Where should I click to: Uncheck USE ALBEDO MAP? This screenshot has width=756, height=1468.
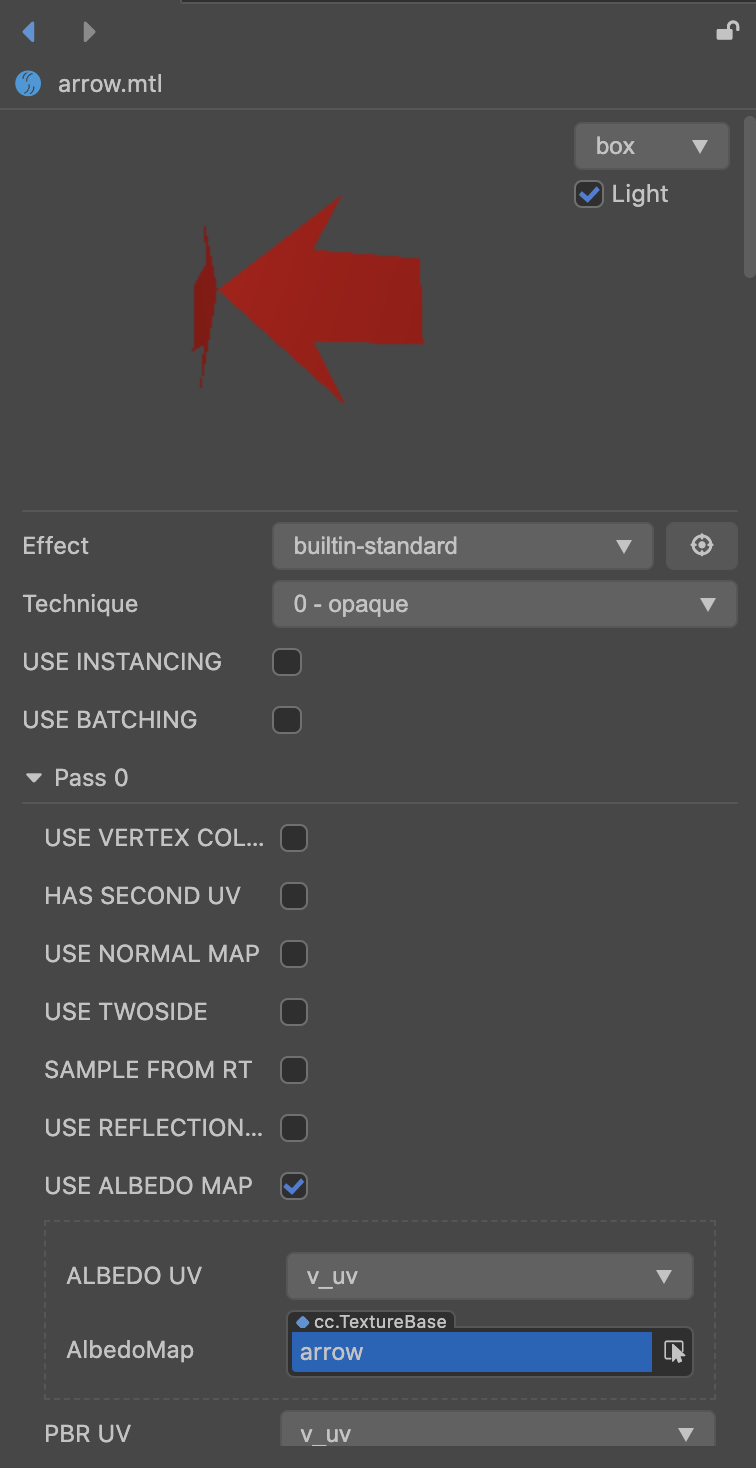pyautogui.click(x=294, y=1186)
